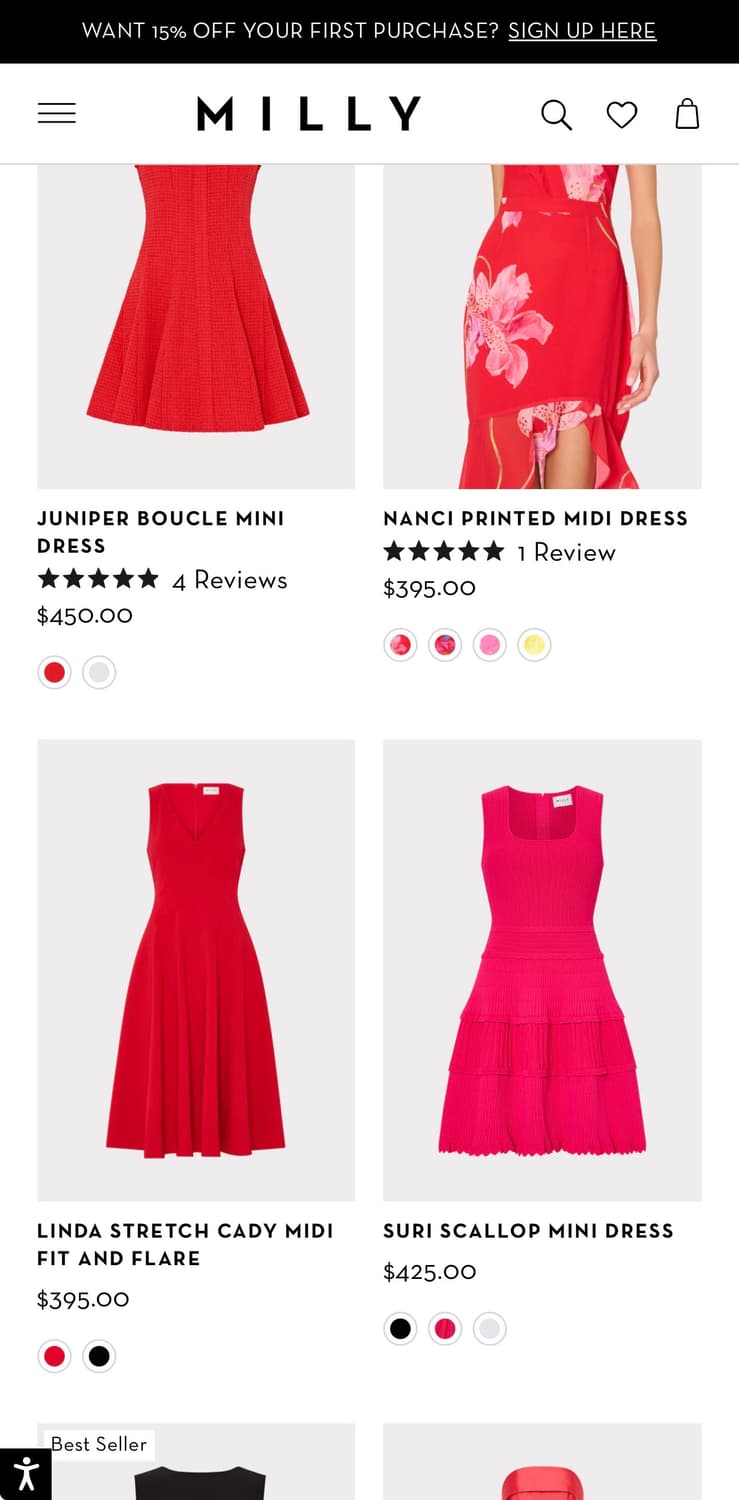This screenshot has height=1500, width=739.
Task: Select white swatch for Juniper Boucle dress
Action: 99,672
